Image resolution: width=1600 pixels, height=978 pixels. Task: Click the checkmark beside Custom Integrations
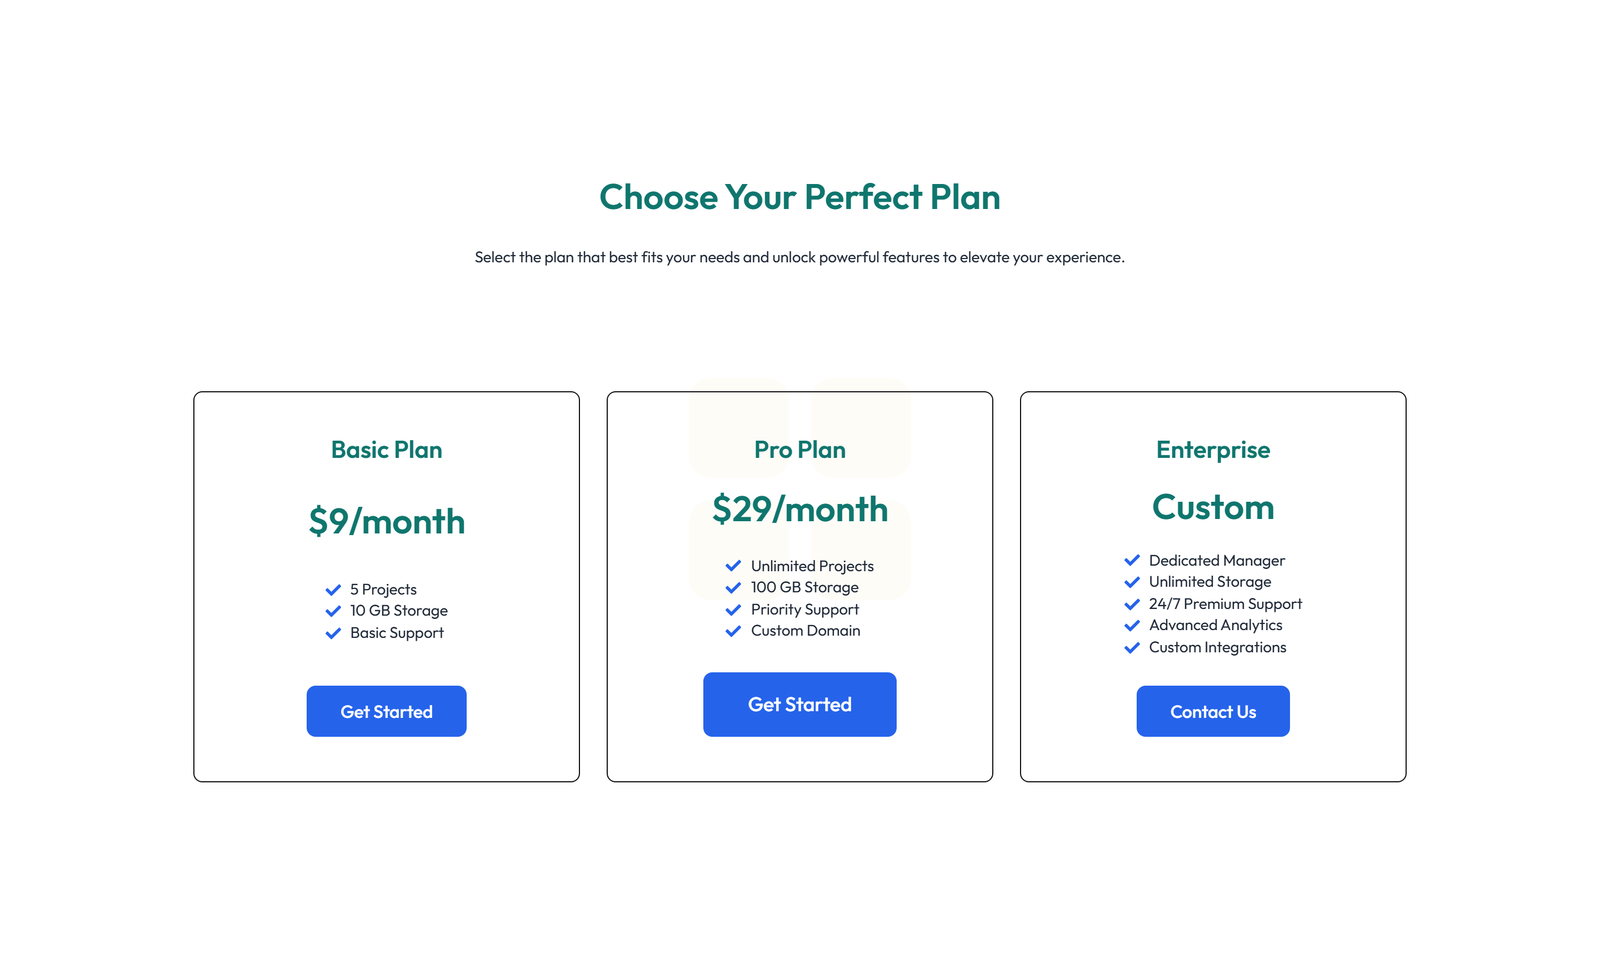pyautogui.click(x=1133, y=647)
